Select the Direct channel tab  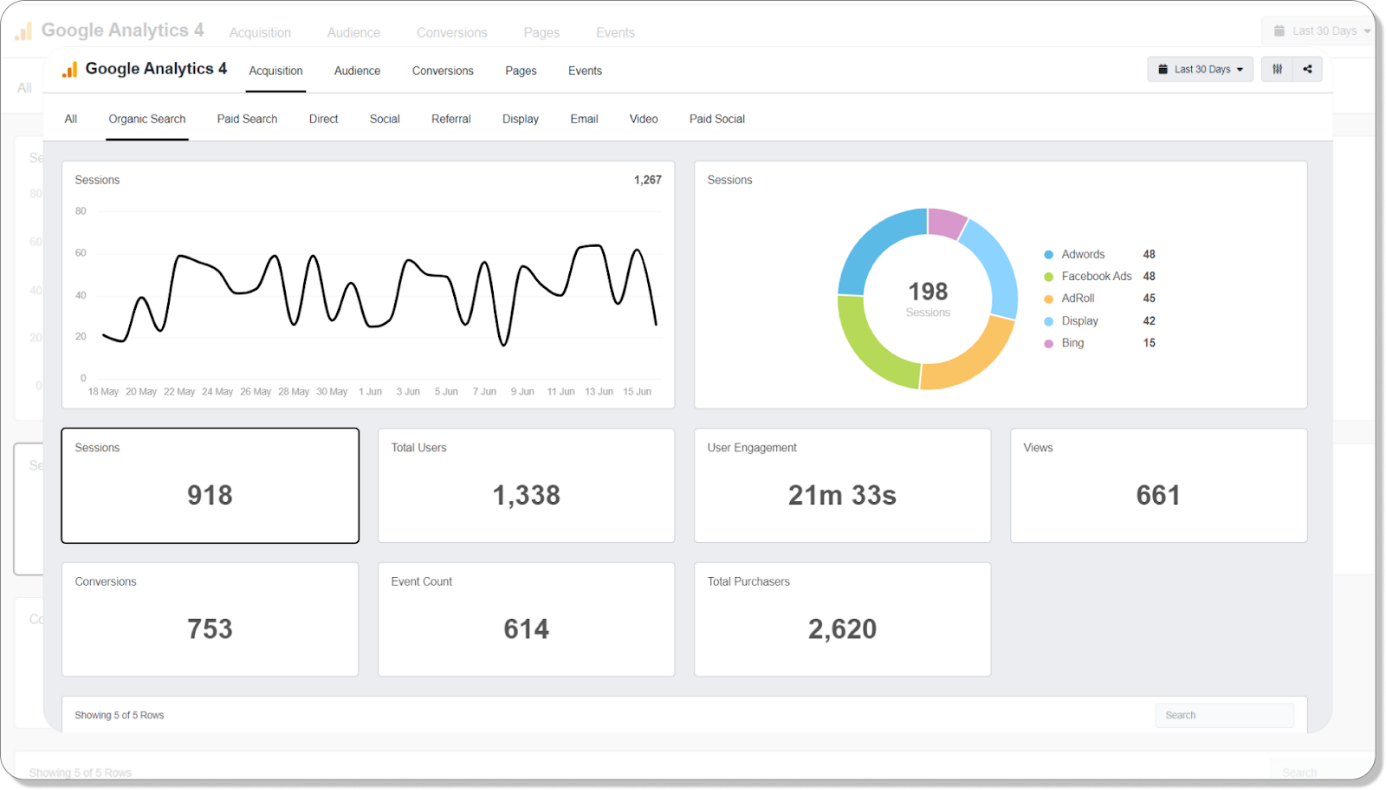pos(324,119)
